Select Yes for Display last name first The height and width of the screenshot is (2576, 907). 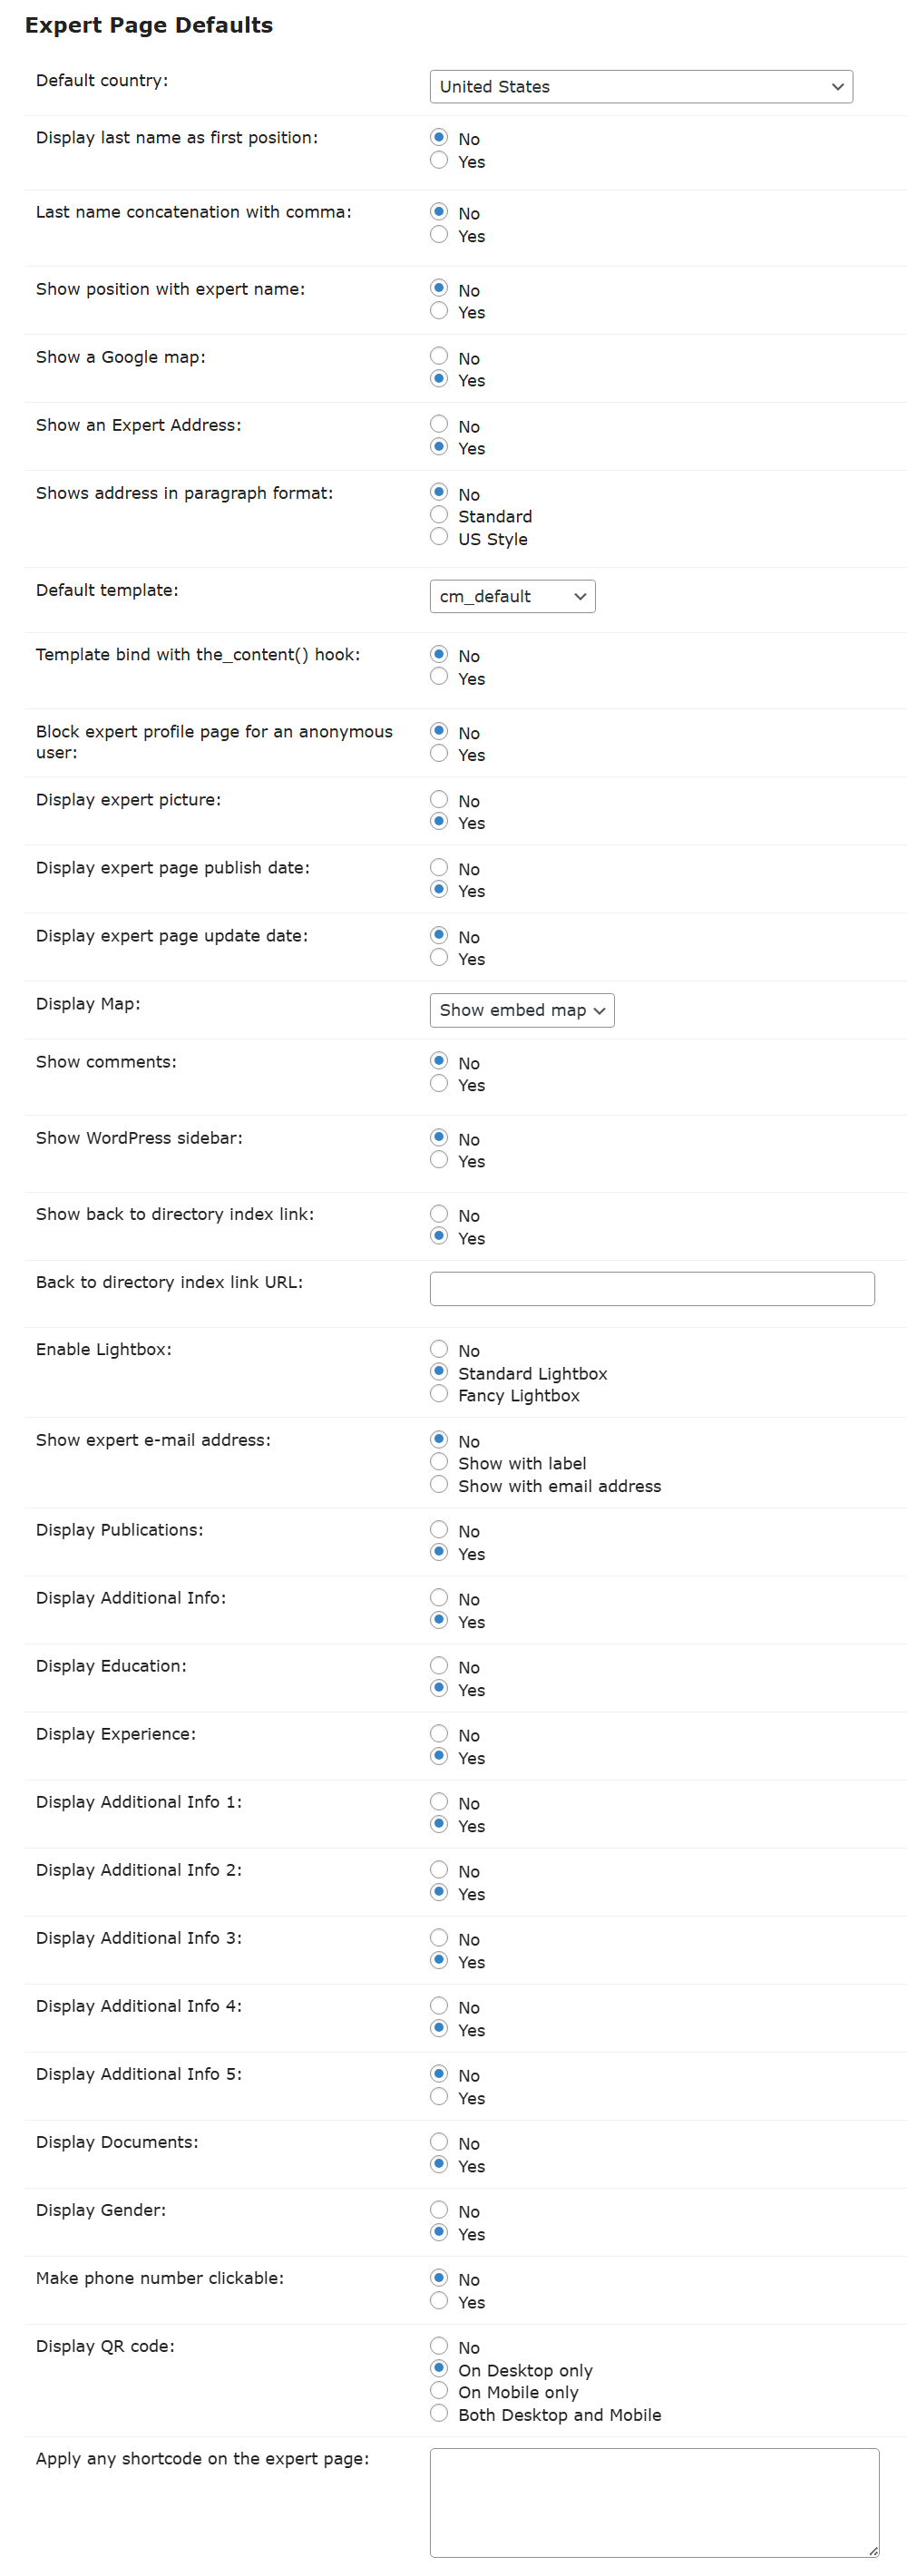tap(439, 160)
